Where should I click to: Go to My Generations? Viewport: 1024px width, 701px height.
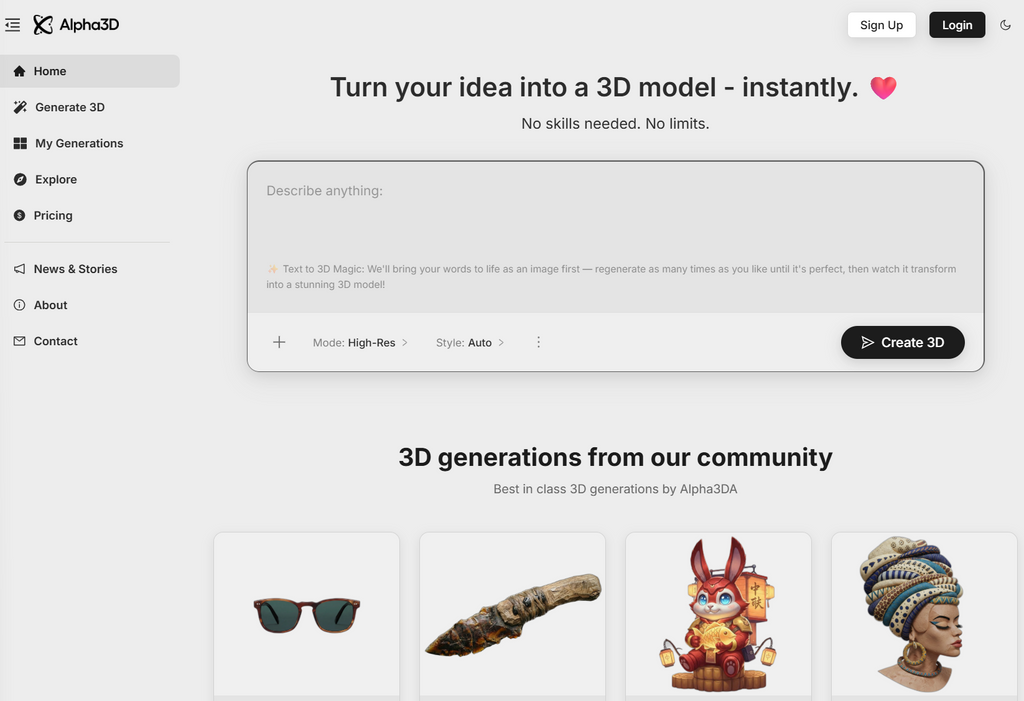[79, 143]
